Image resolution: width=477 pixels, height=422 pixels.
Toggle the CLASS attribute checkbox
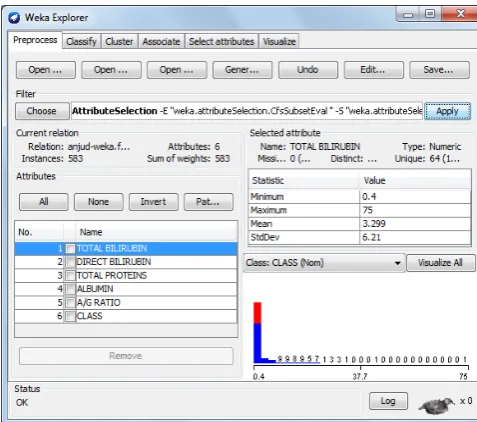click(x=70, y=316)
